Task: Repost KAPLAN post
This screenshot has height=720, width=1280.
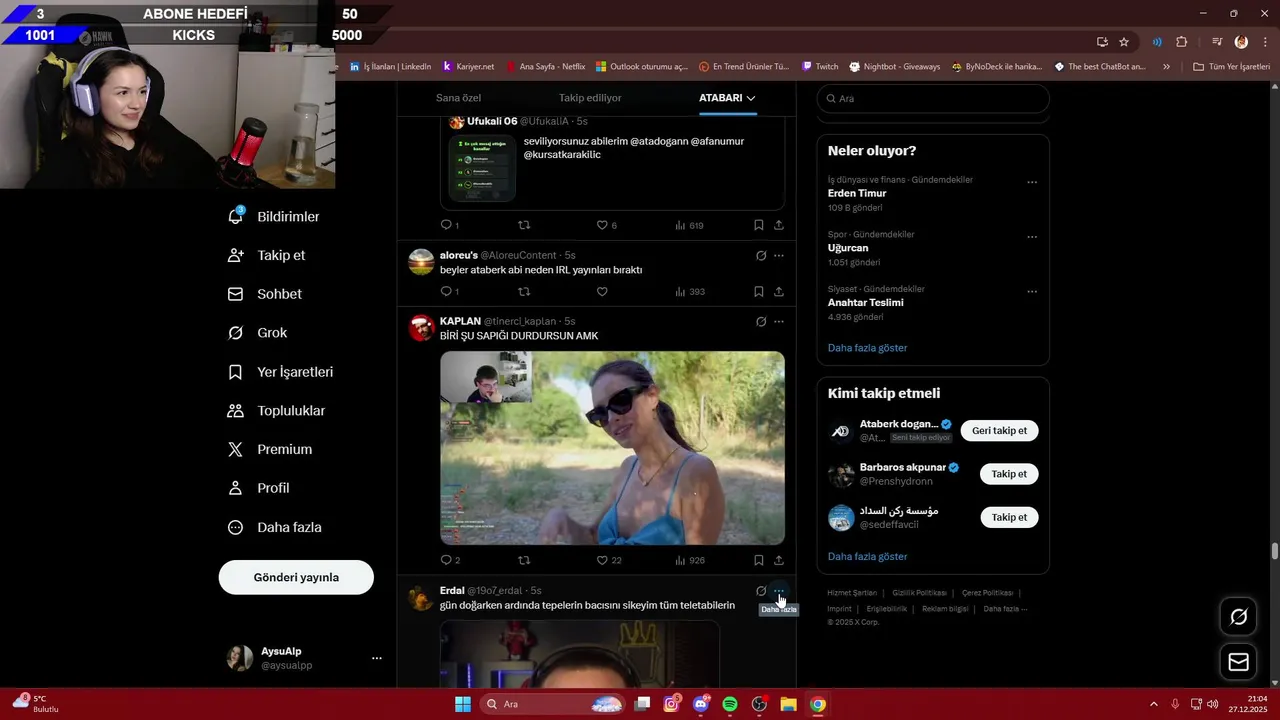Action: coord(524,560)
